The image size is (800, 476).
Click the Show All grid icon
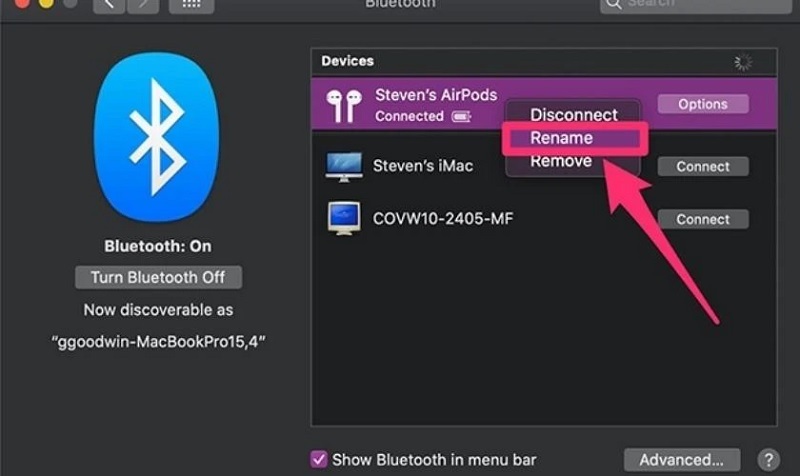point(190,6)
